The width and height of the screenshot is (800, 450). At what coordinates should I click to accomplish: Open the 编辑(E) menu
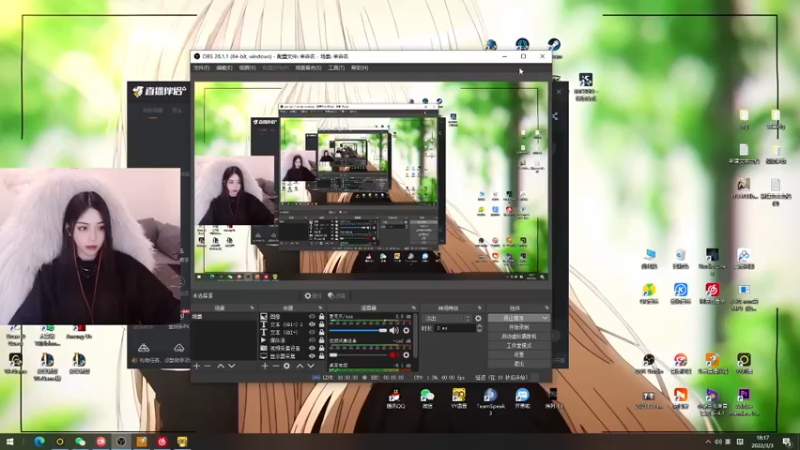224,68
